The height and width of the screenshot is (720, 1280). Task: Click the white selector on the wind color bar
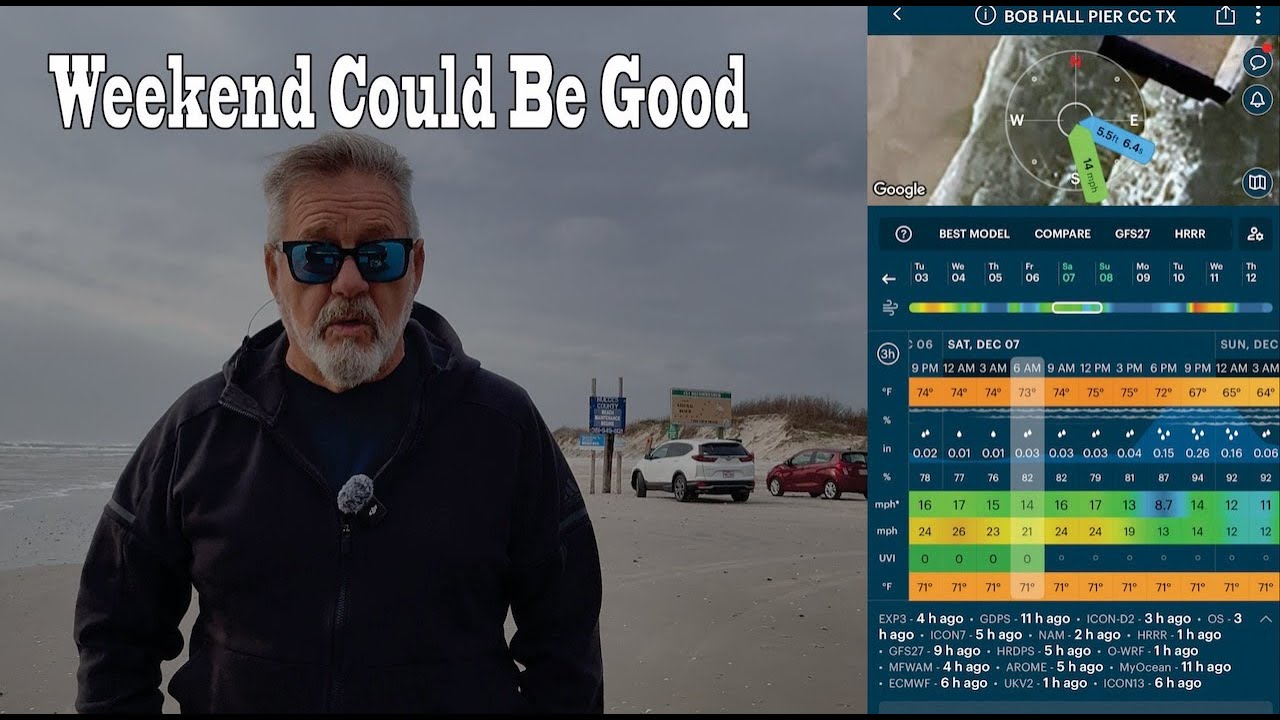(x=1077, y=308)
